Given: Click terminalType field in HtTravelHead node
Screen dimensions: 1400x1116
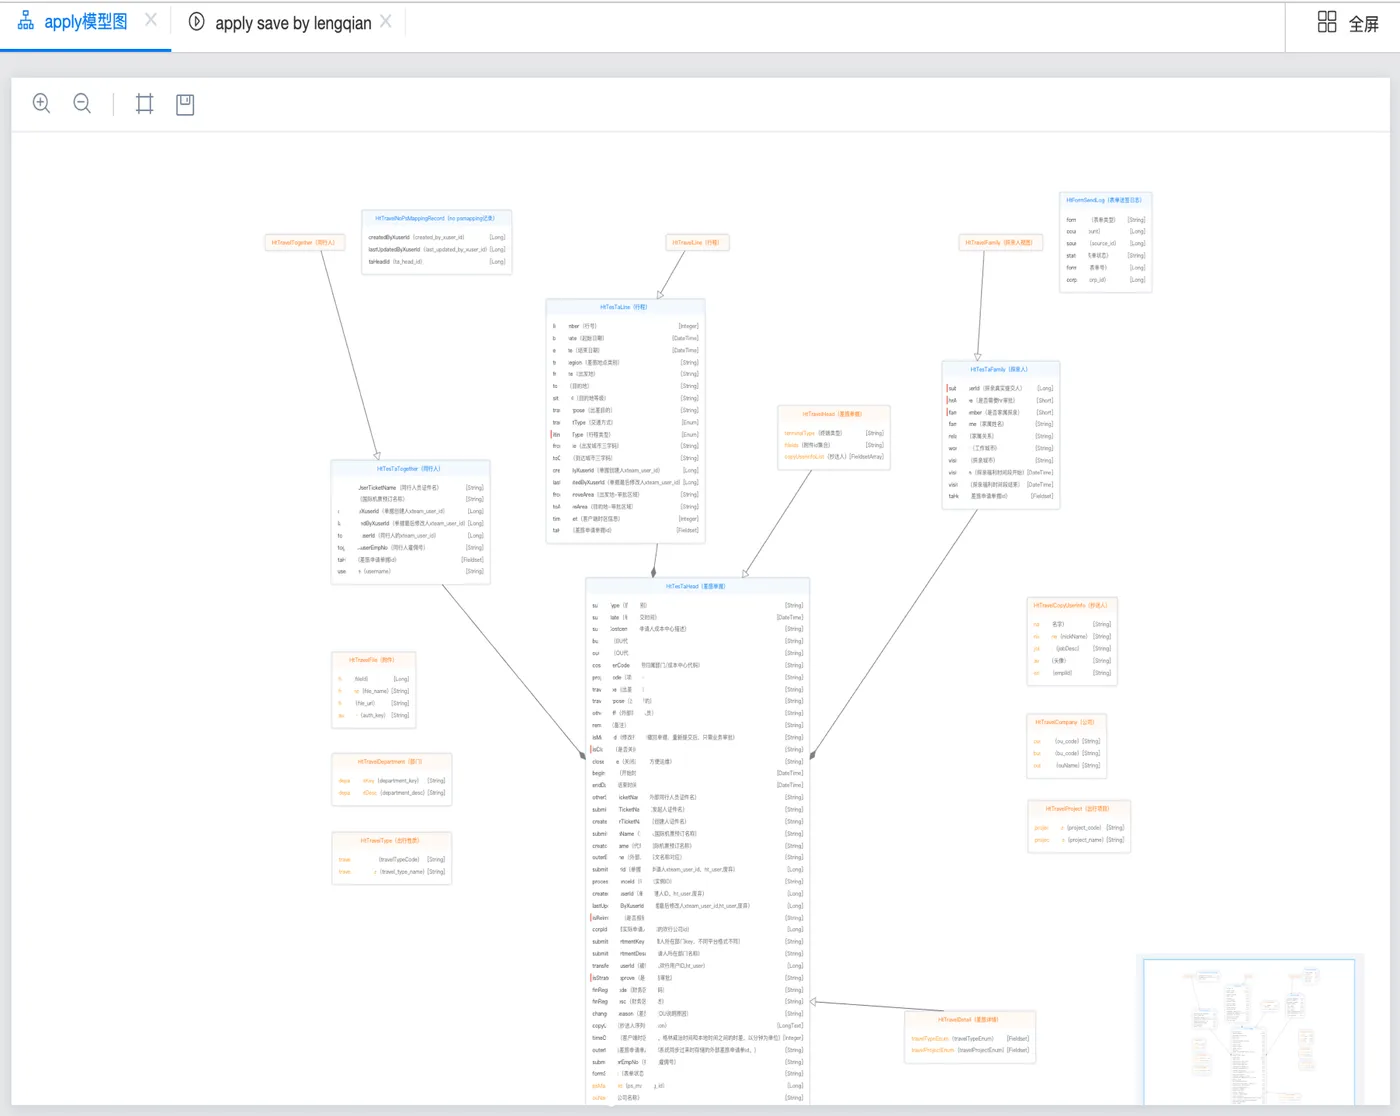Looking at the screenshot, I should pos(834,433).
